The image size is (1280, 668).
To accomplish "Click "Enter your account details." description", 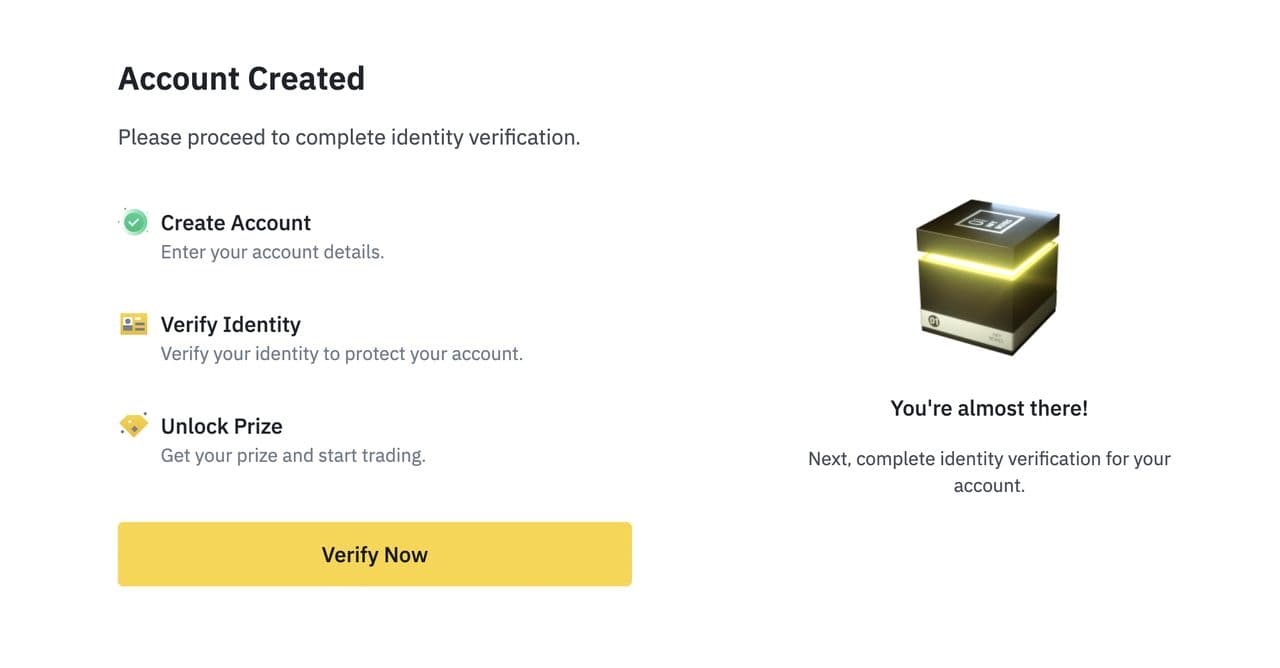I will (x=272, y=252).
